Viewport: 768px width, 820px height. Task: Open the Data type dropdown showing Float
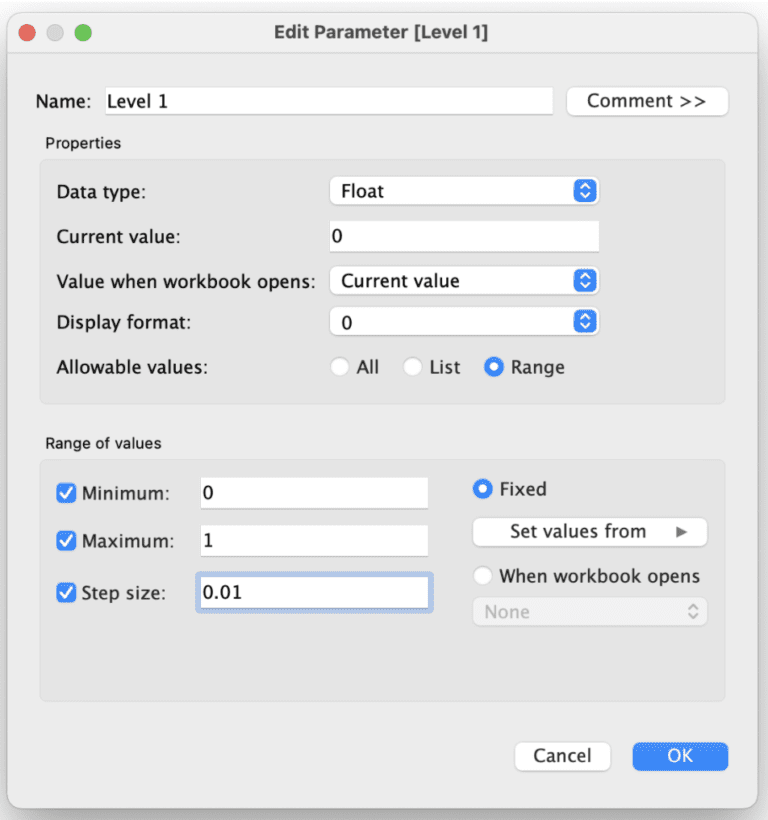[x=463, y=190]
